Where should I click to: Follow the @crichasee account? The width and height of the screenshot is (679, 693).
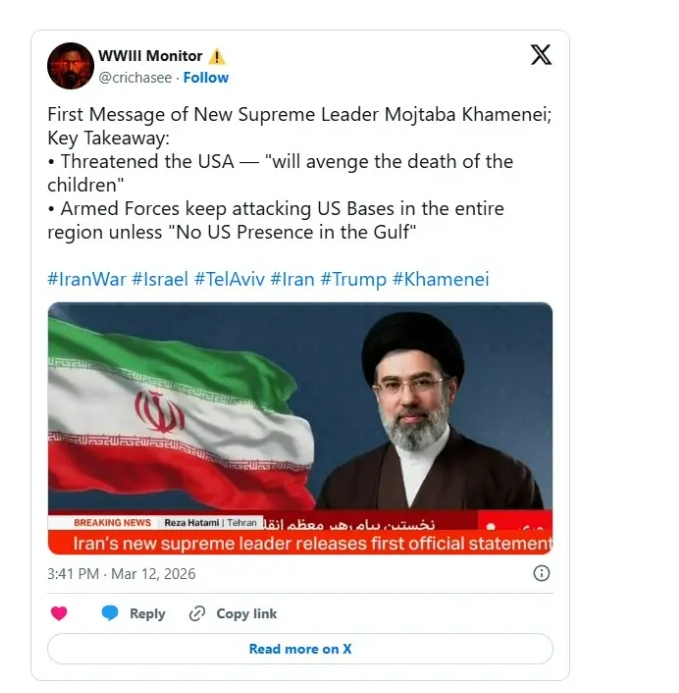(x=206, y=78)
